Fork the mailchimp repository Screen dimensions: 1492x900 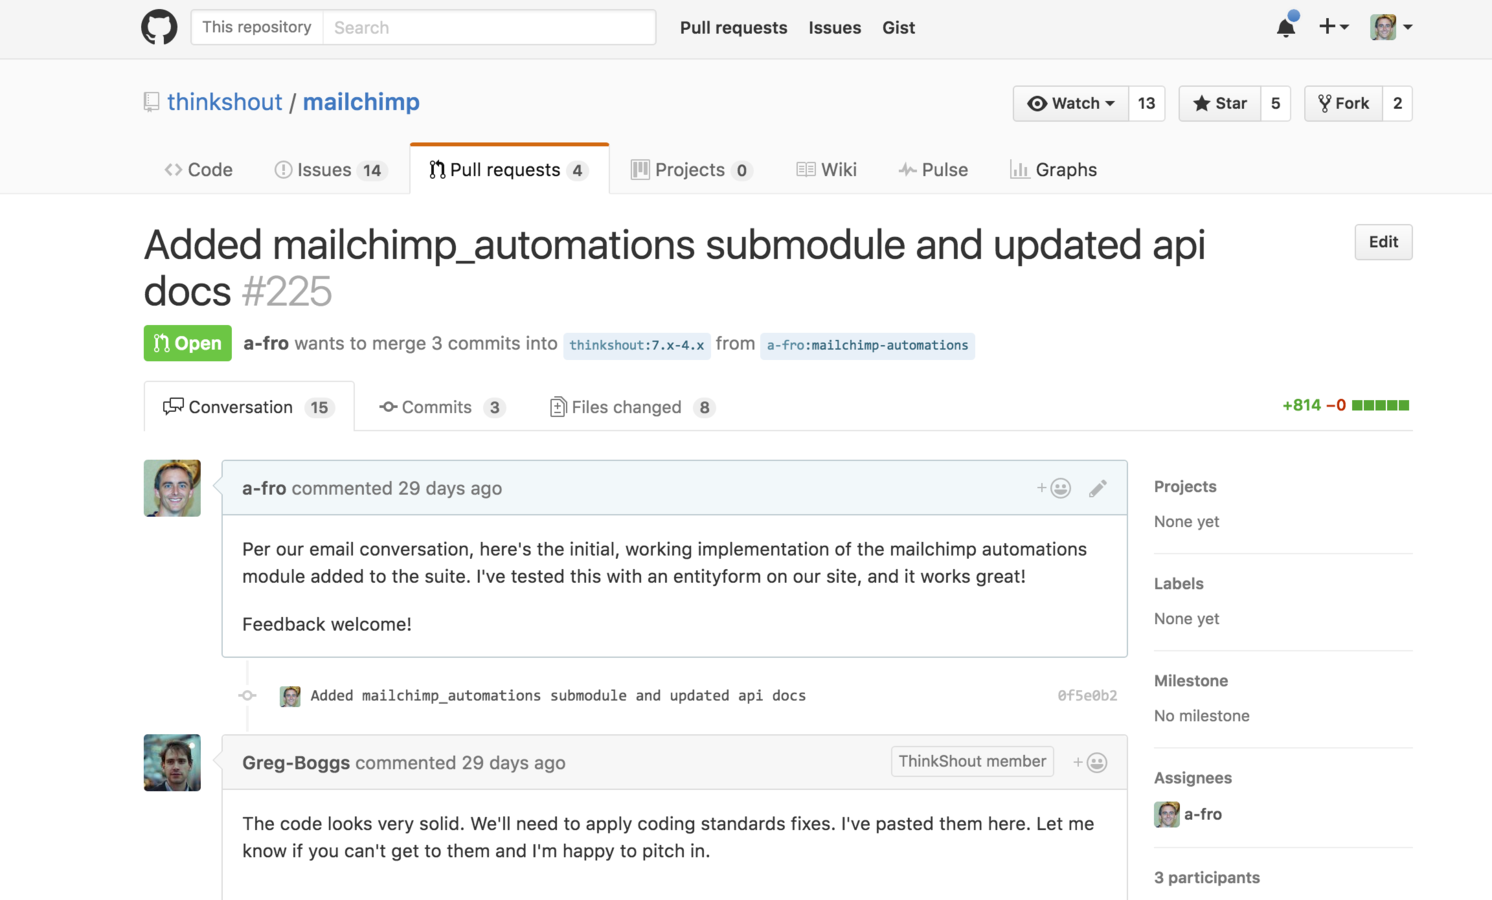point(1343,103)
